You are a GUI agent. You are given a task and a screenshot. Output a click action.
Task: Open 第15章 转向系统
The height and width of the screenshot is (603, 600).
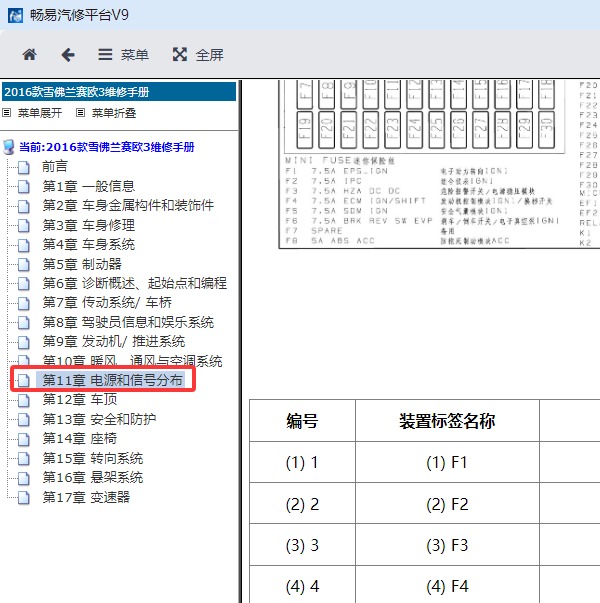[x=93, y=458]
